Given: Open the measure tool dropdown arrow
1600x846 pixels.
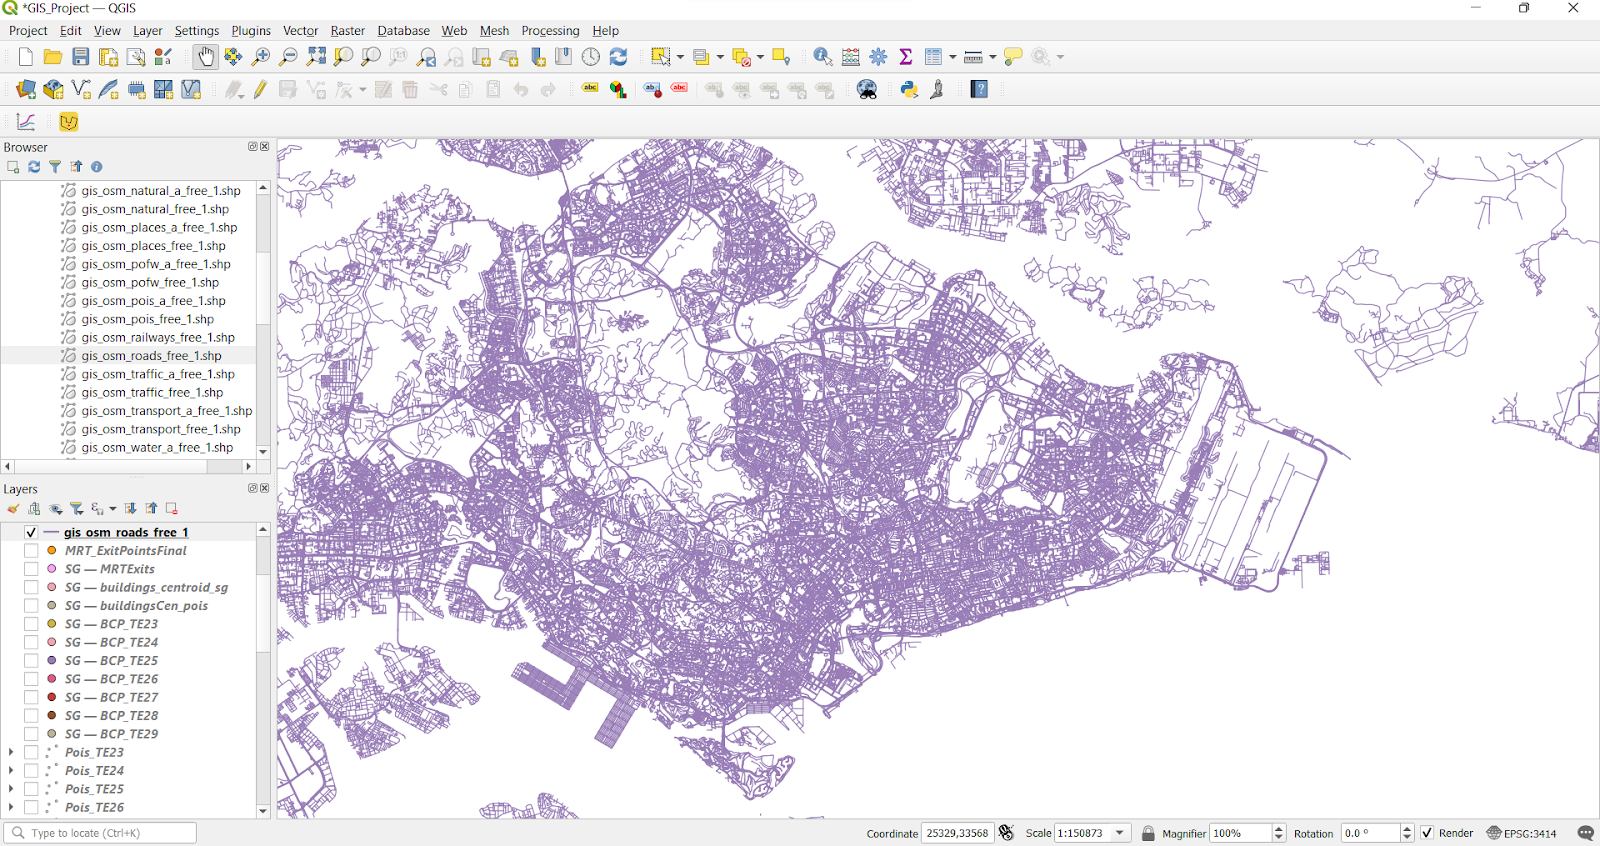Looking at the screenshot, I should pyautogui.click(x=992, y=57).
